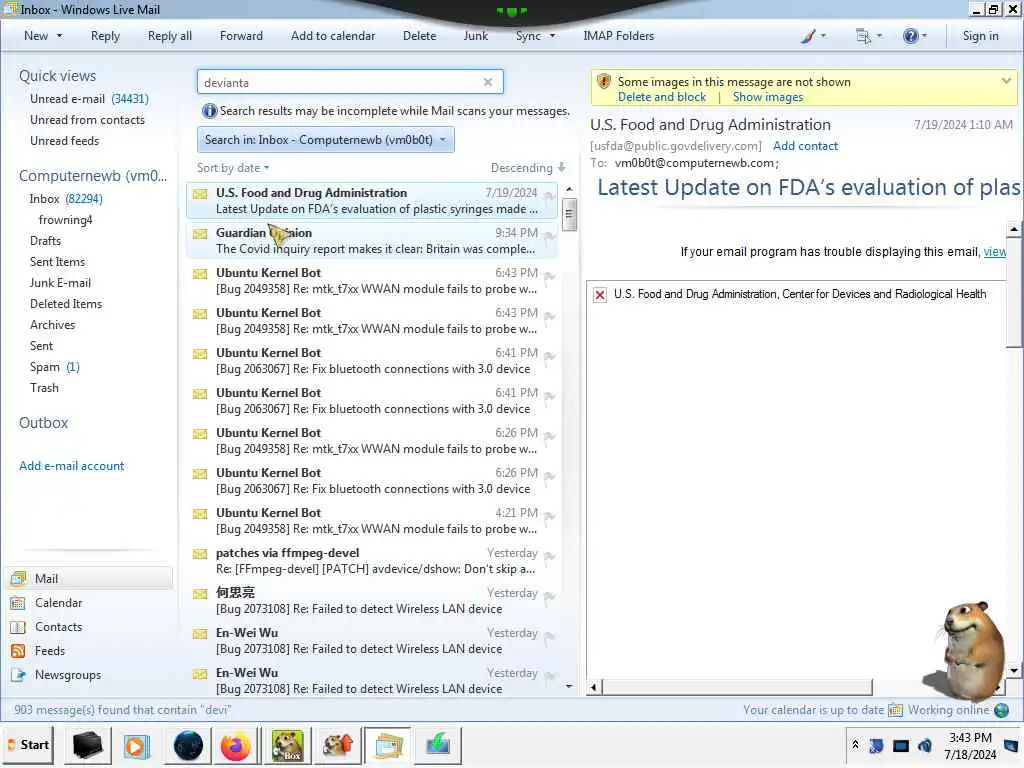Click the blocked image red X placeholder
This screenshot has width=1024, height=768.
pyautogui.click(x=600, y=295)
